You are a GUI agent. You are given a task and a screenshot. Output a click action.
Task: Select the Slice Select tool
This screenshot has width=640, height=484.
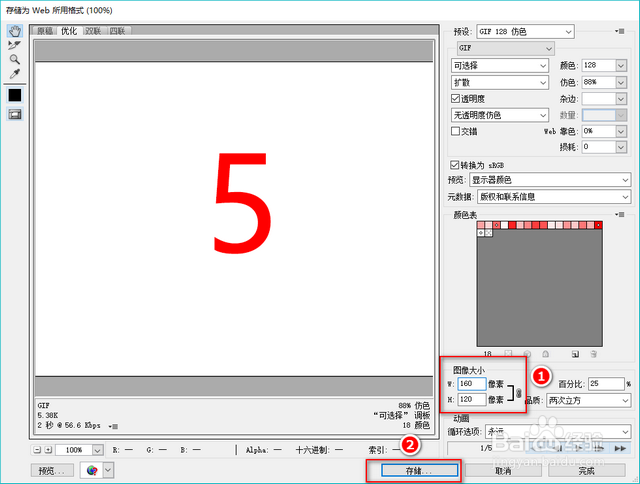(x=15, y=45)
